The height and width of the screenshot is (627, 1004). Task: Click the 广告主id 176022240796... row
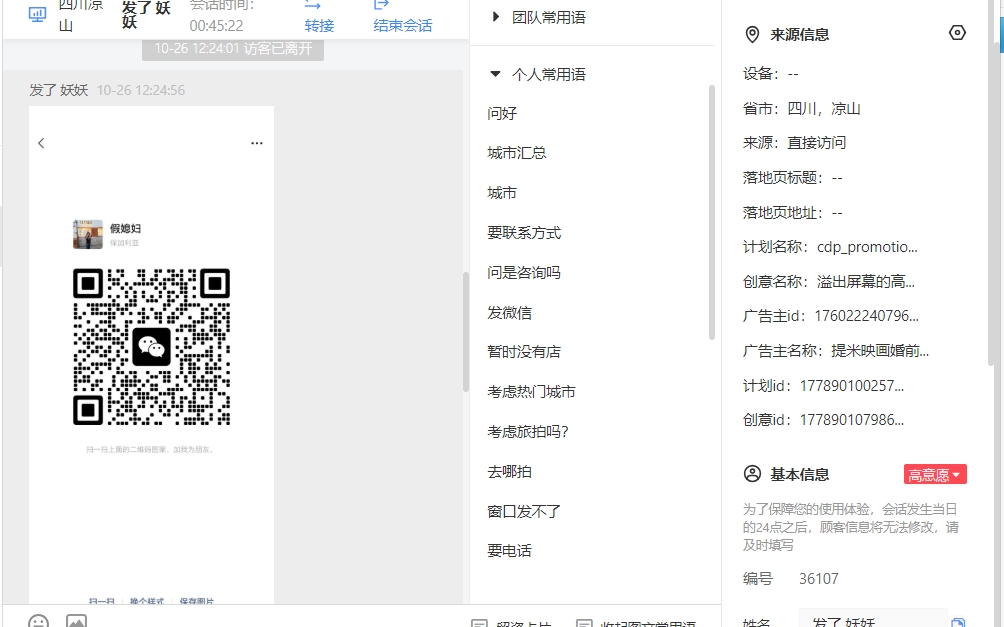830,316
